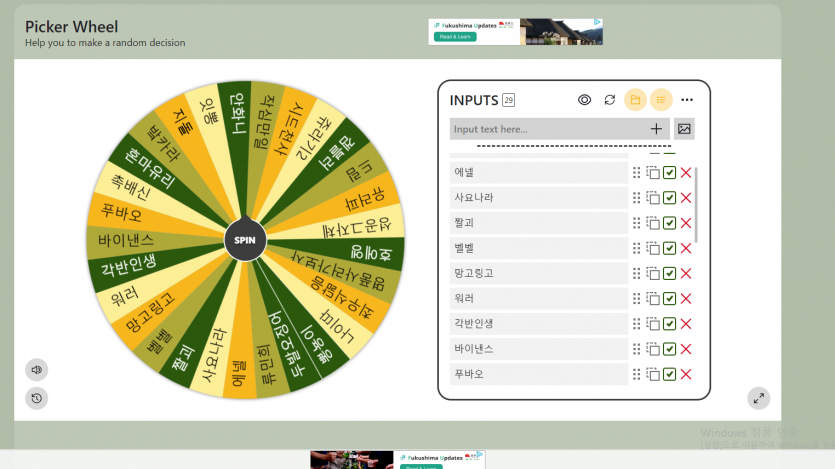Grab the drag handle of 짤괴
This screenshot has height=469, width=835.
tap(636, 223)
